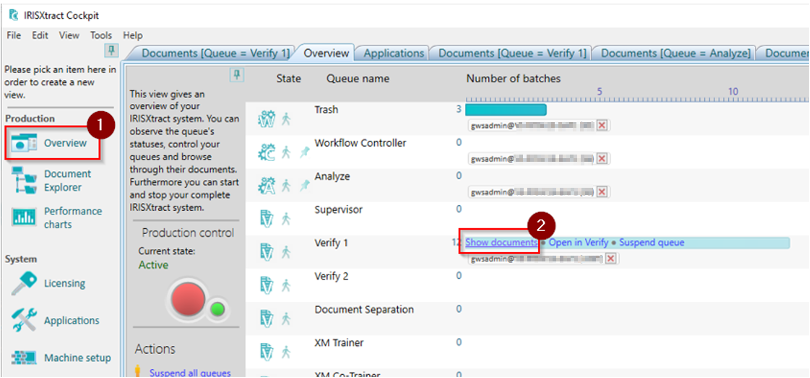Click the walking figure icon in Supervisor row
The width and height of the screenshot is (810, 378).
(286, 219)
